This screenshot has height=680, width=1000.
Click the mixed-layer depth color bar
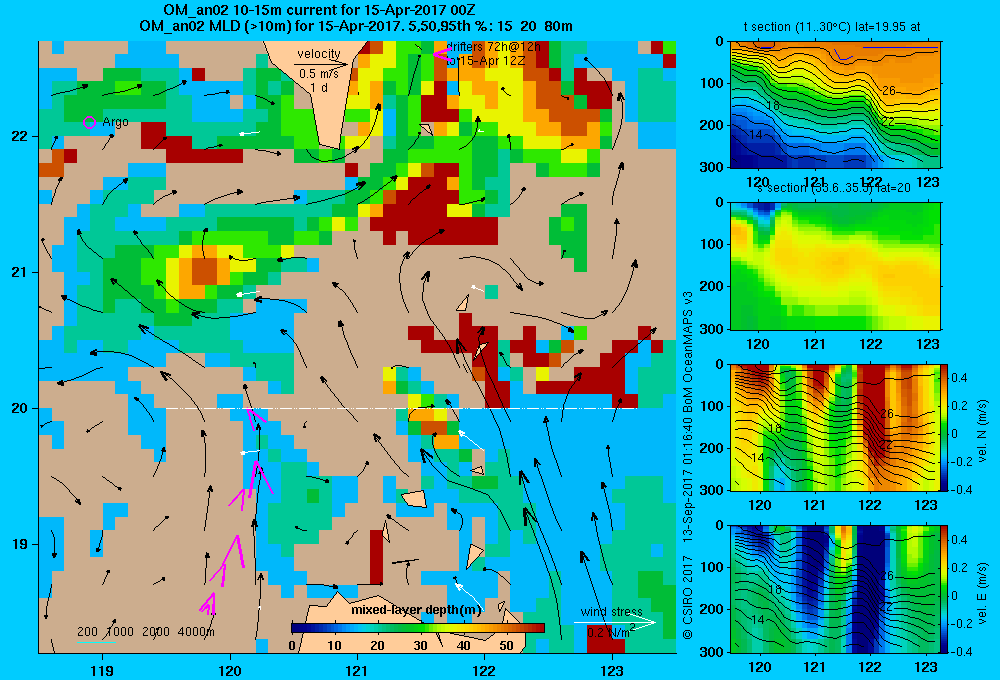418,628
